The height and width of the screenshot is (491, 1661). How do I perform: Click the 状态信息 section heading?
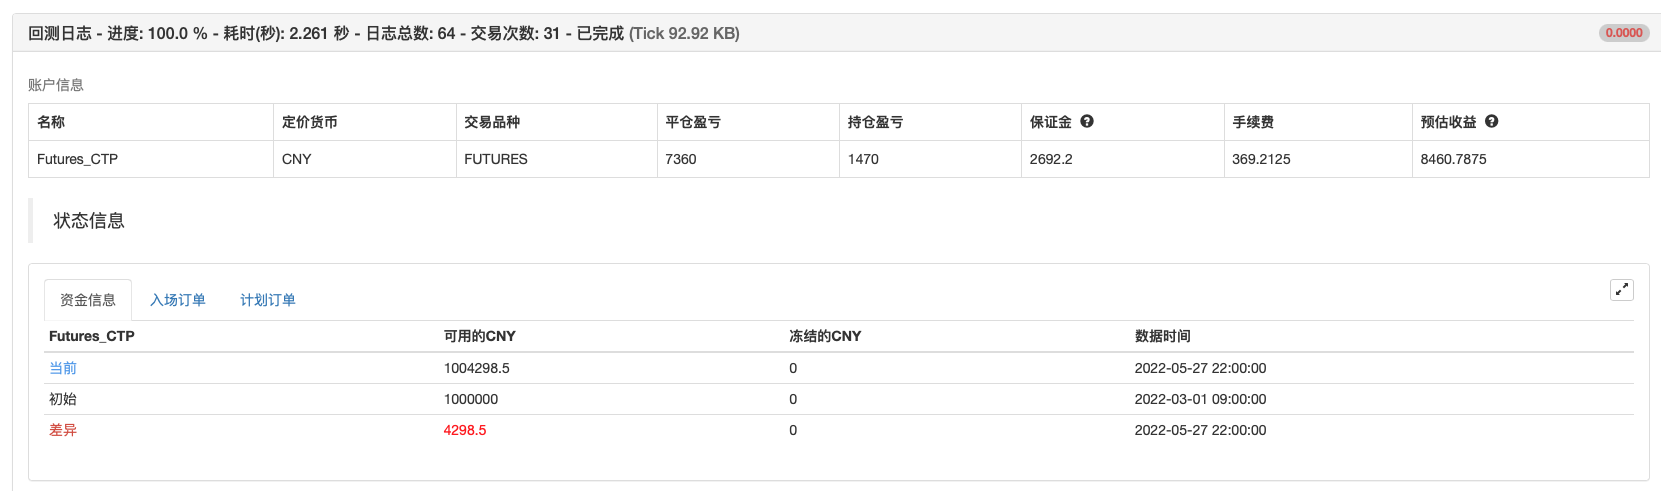tap(89, 221)
